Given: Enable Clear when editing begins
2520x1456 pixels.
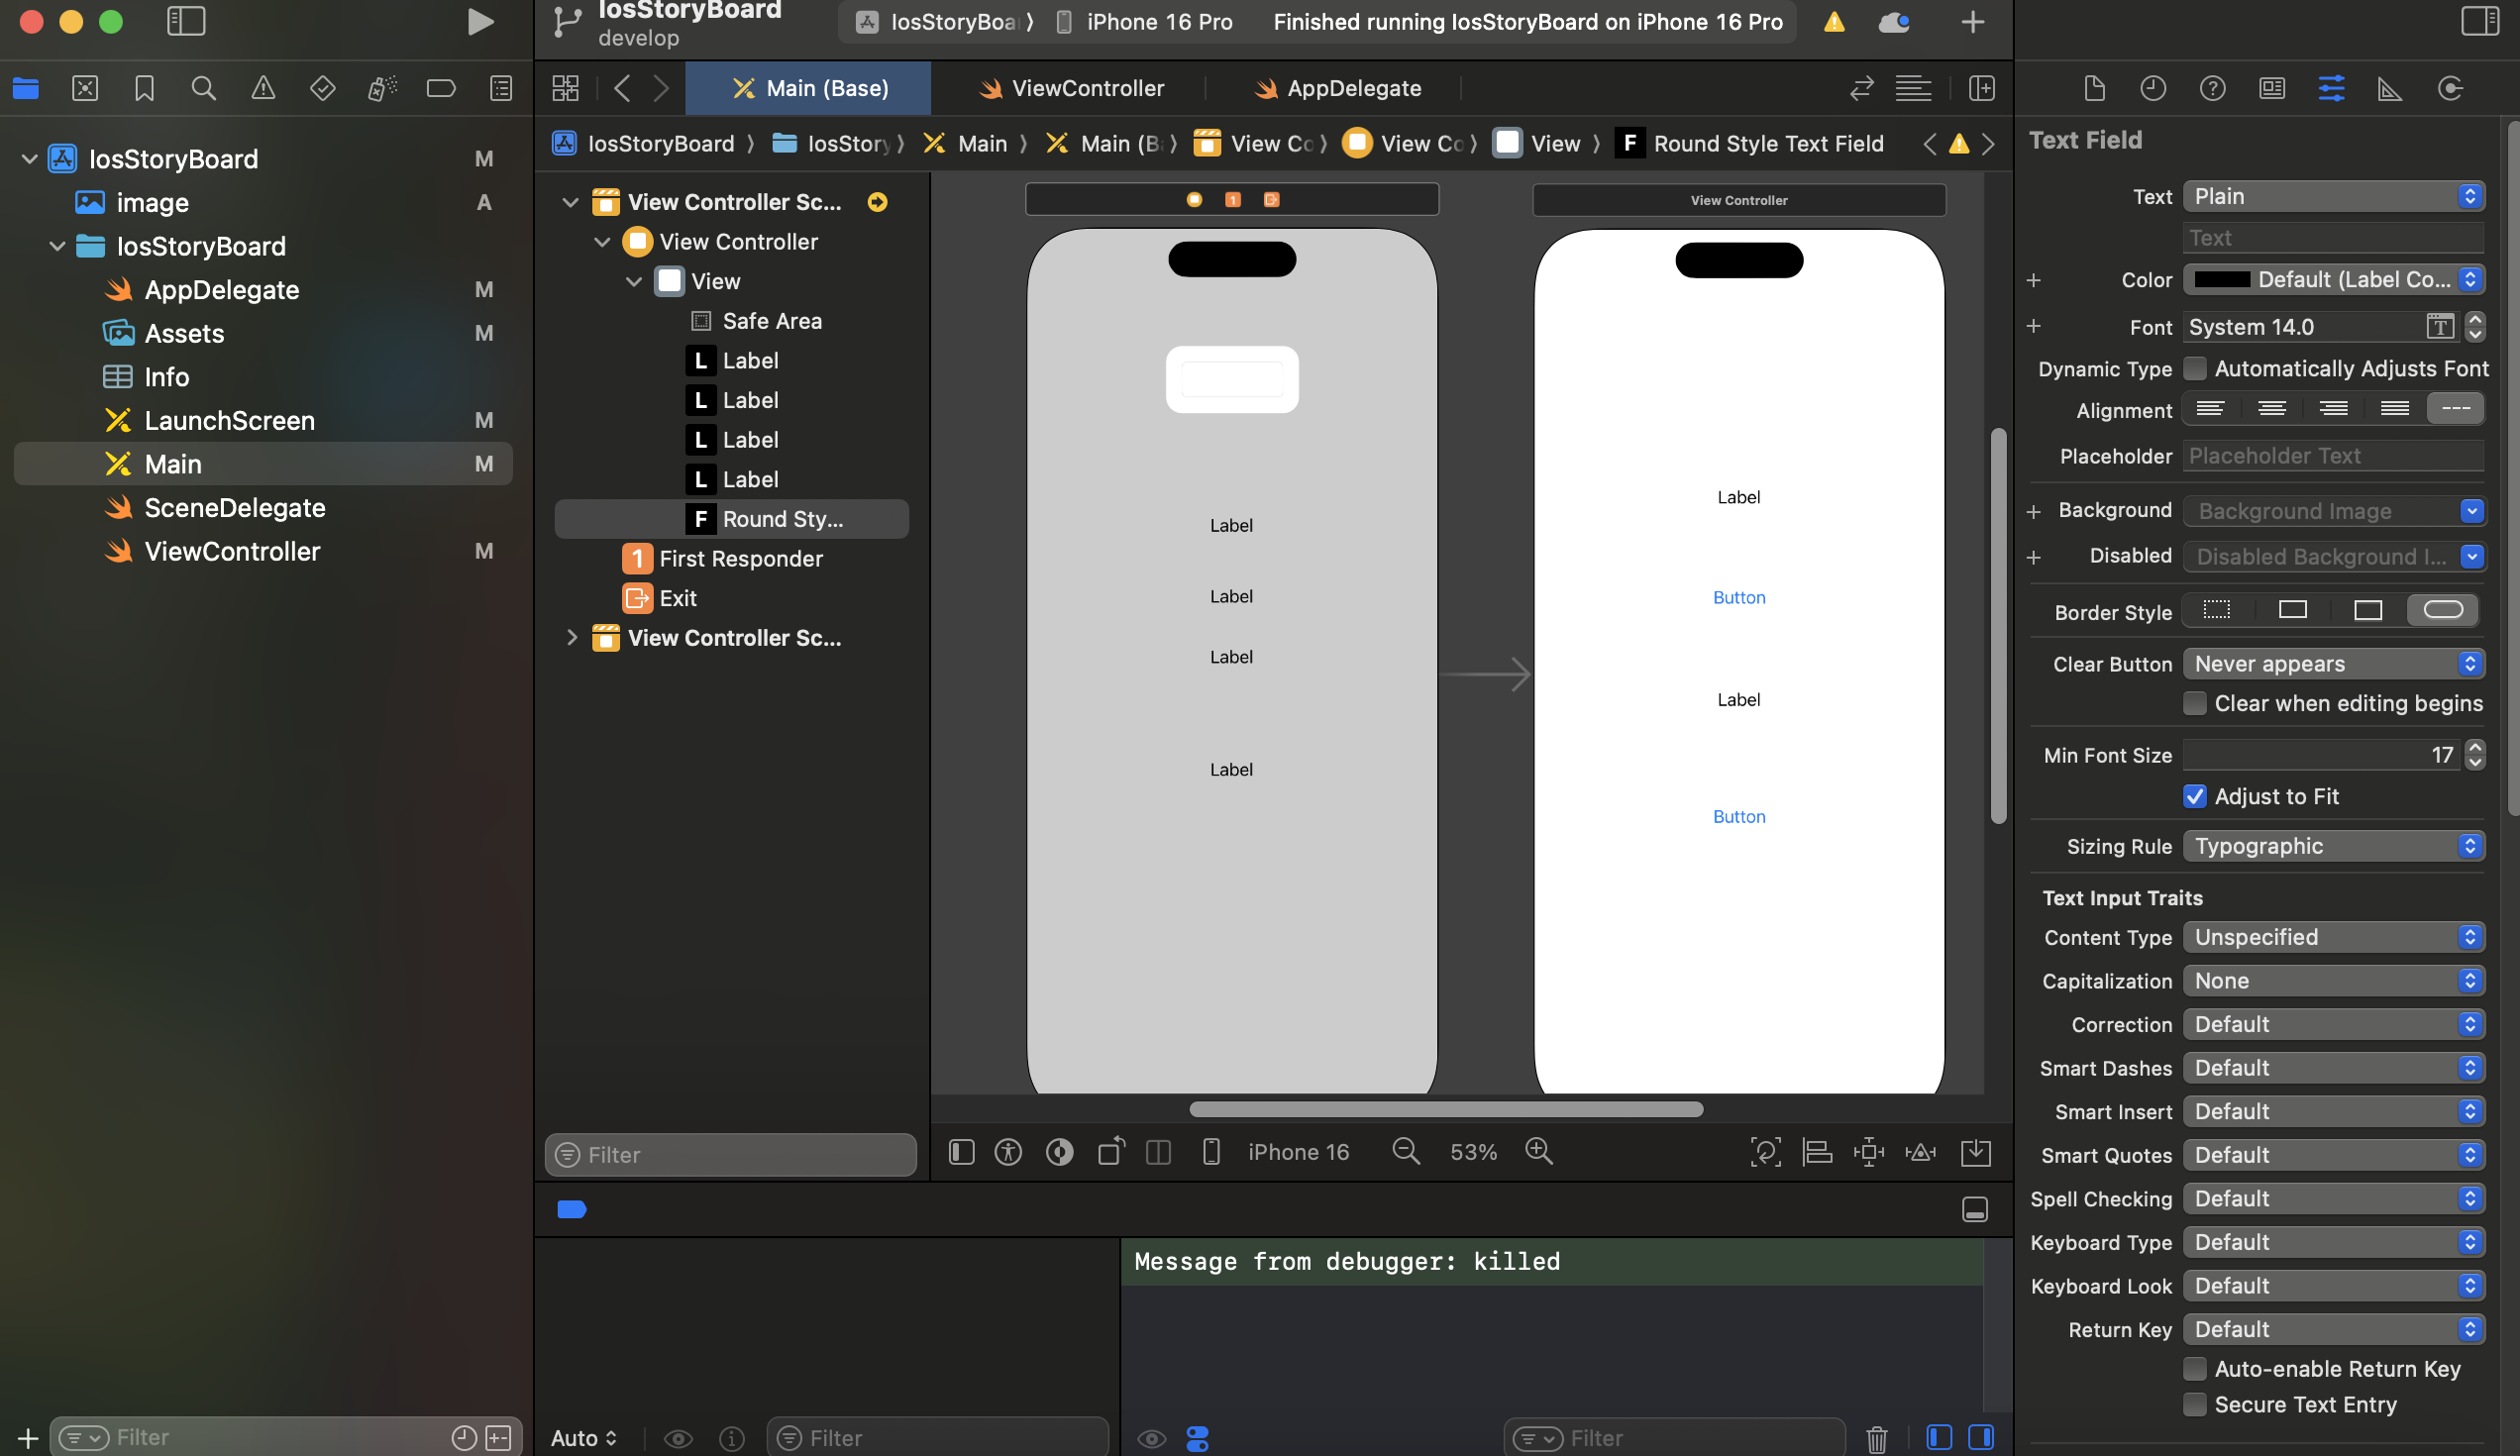Looking at the screenshot, I should tap(2195, 703).
